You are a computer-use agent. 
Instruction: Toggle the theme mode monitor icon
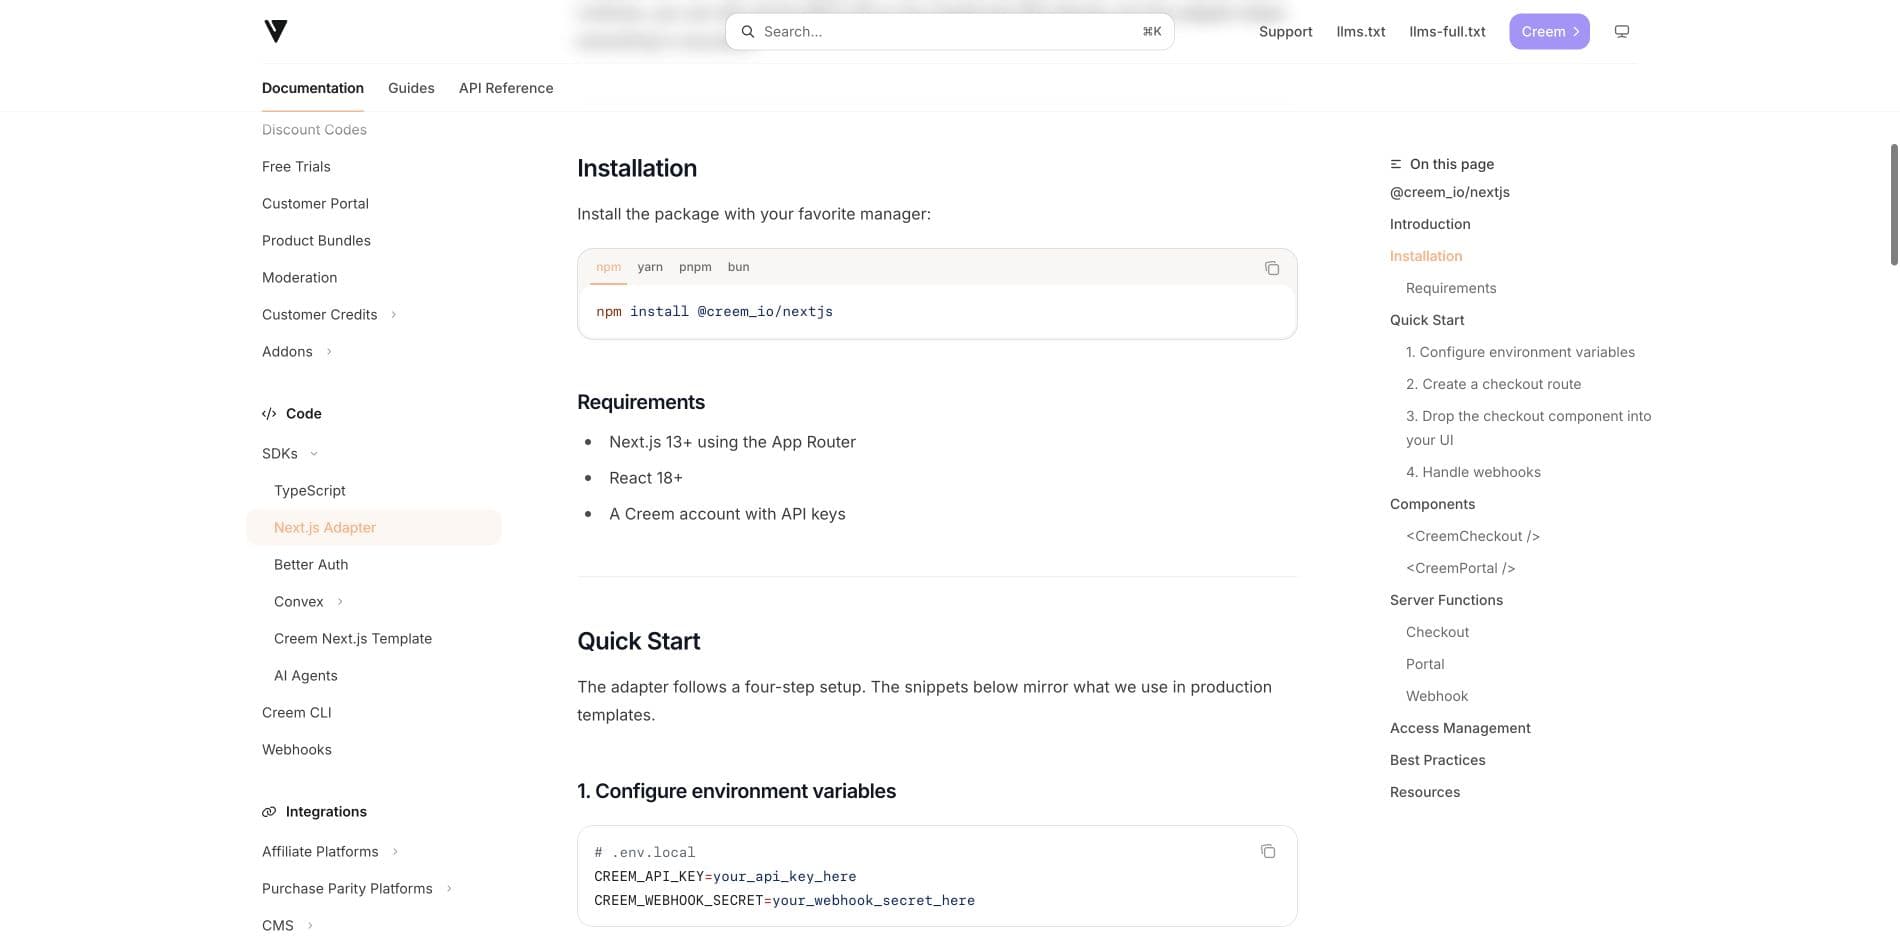click(x=1622, y=32)
